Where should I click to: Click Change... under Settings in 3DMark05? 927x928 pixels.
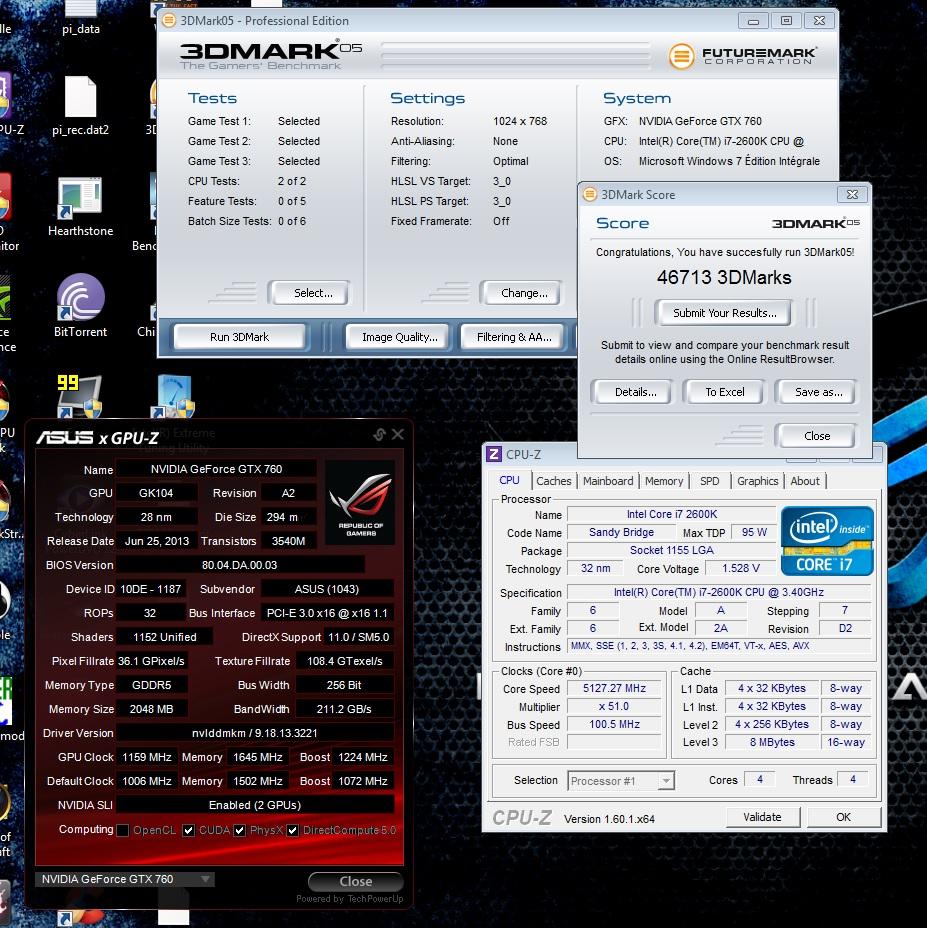pos(520,293)
